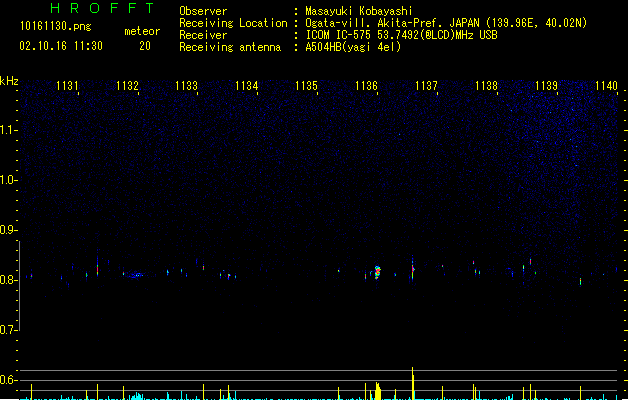Screen dimensions: 629x400
Task: Click the Ogata-vill. Akita-Pref. JAPAN location text
Action: (x=446, y=23)
